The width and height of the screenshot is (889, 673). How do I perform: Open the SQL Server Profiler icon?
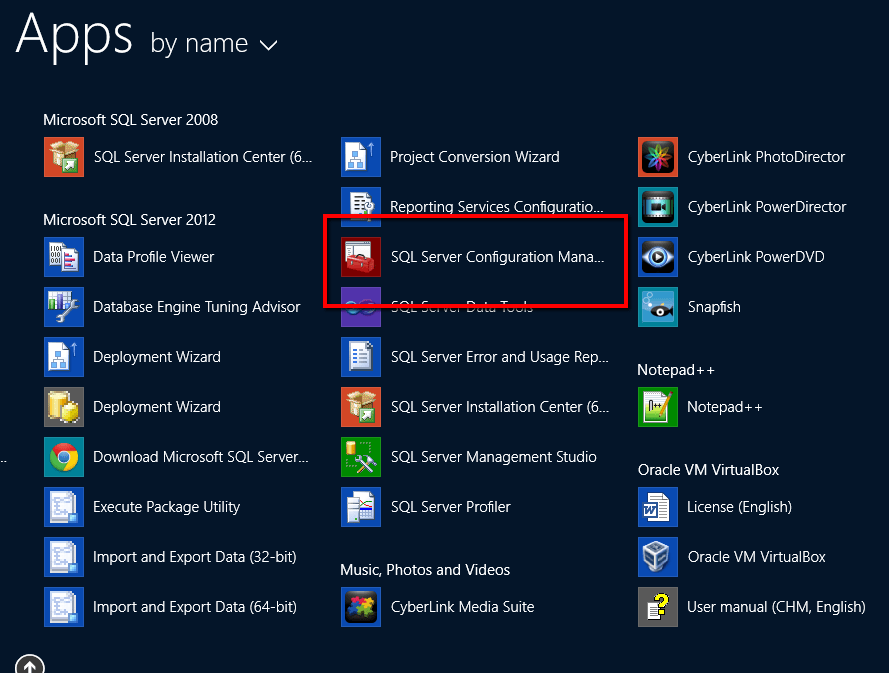tap(361, 507)
